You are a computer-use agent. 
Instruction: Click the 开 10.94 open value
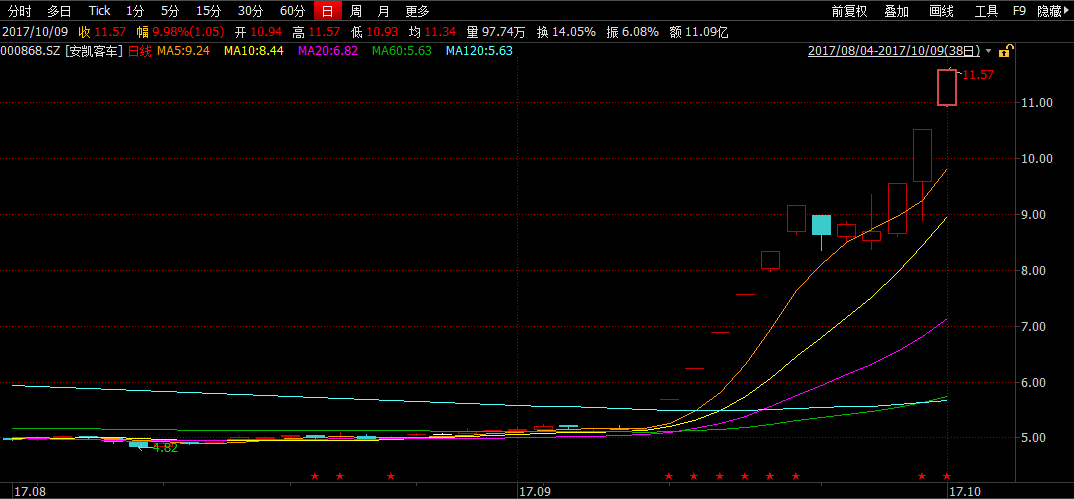tap(258, 31)
